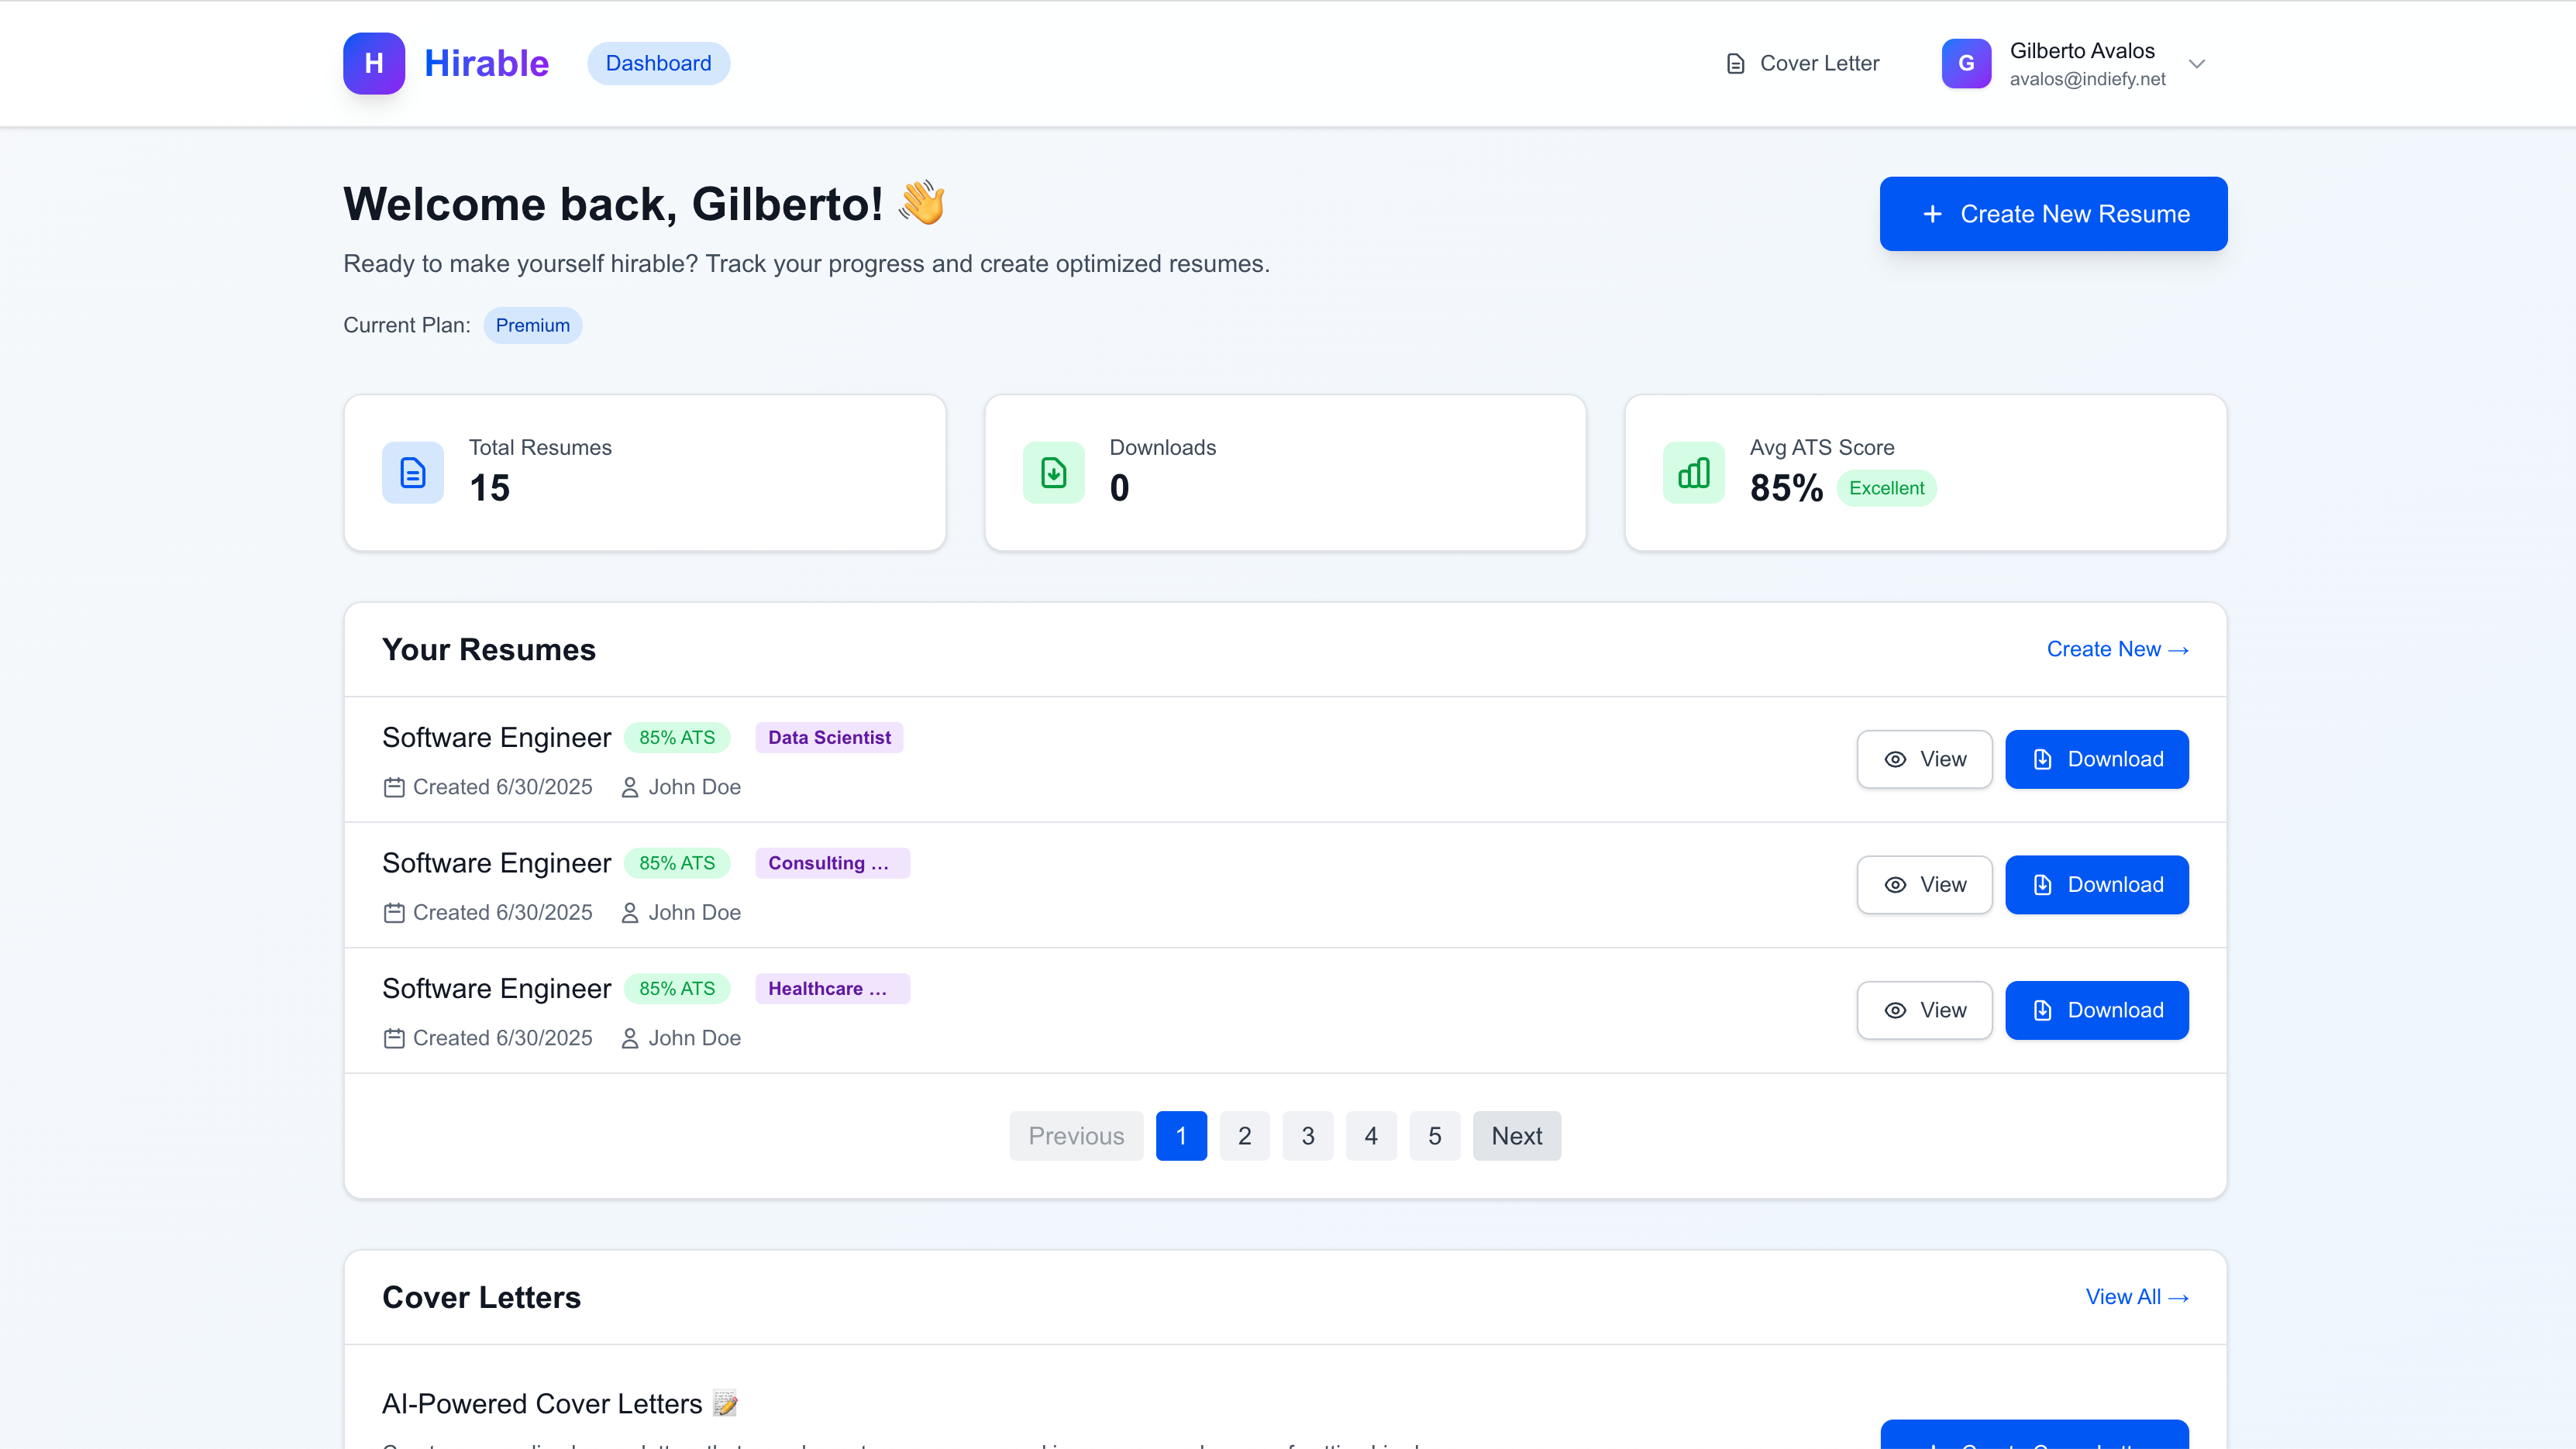Click the Your Resumes section heading
Viewport: 2576px width, 1449px height.
click(x=488, y=649)
